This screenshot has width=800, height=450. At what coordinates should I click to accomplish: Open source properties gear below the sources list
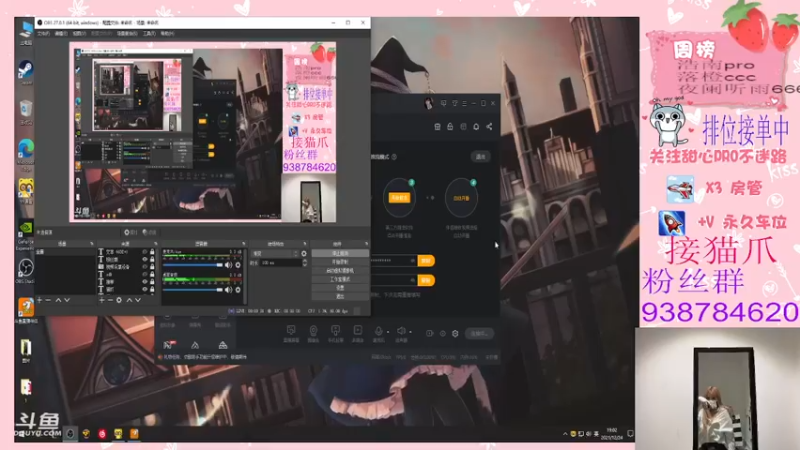click(x=119, y=300)
